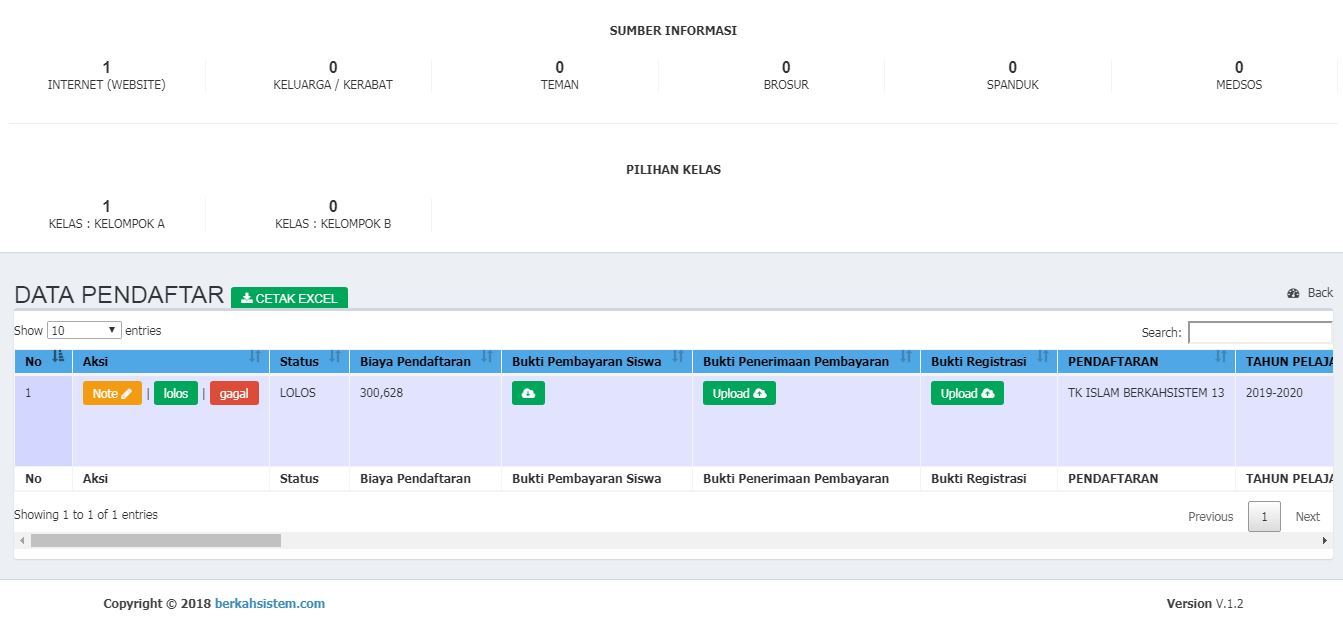The height and width of the screenshot is (621, 1343).
Task: Click the Next pagination link
Action: click(1307, 517)
